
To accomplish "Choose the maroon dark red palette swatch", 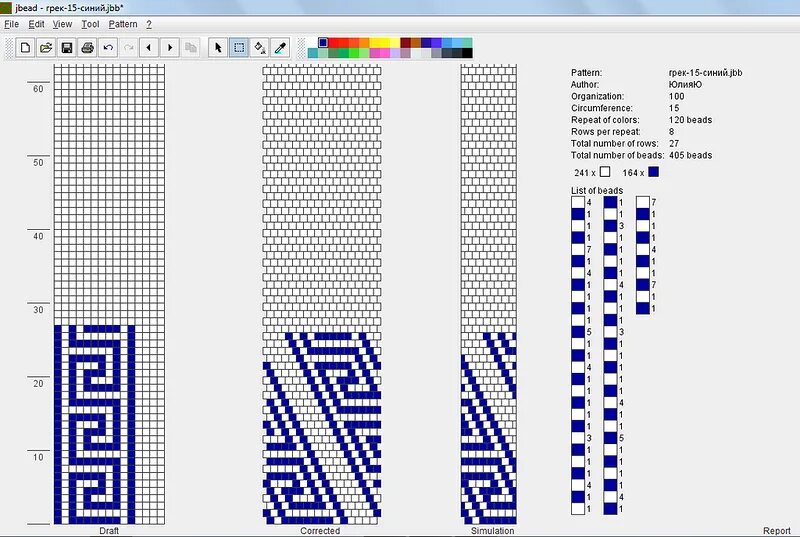I will 406,42.
